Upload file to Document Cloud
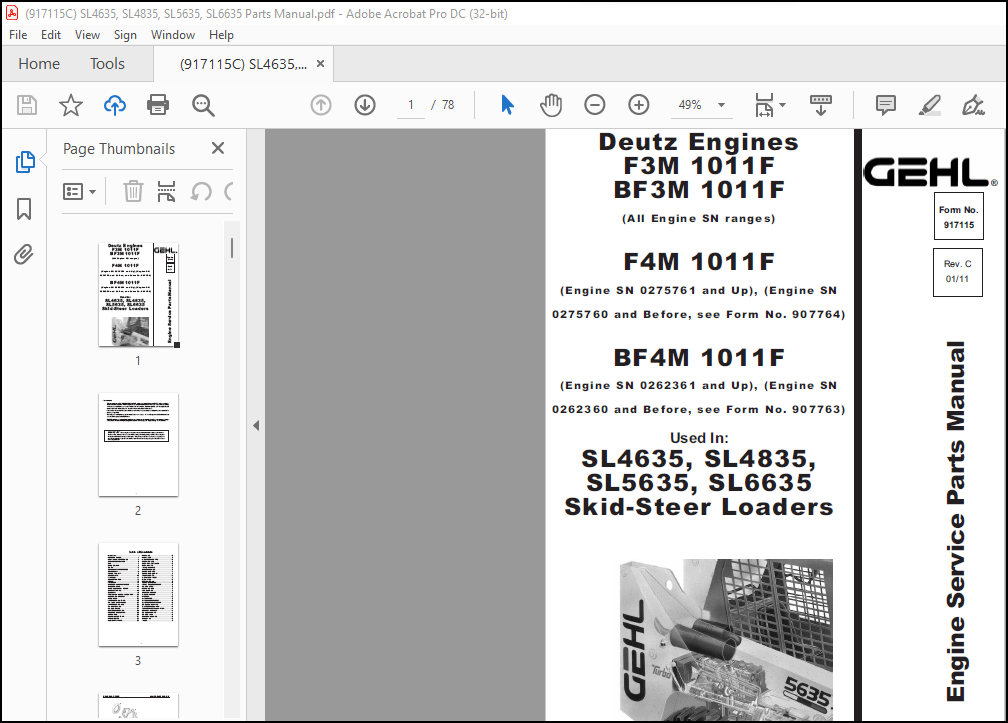This screenshot has height=723, width=1008. [114, 105]
